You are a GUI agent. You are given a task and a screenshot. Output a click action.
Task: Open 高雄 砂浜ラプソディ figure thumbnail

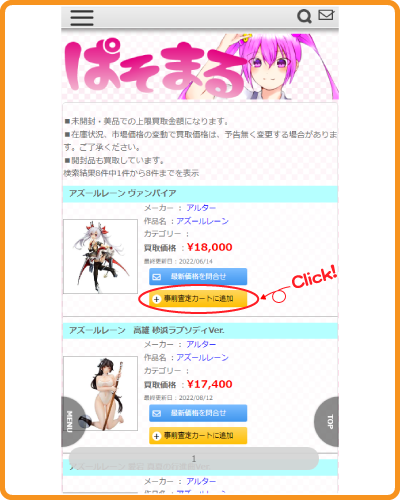pos(100,393)
